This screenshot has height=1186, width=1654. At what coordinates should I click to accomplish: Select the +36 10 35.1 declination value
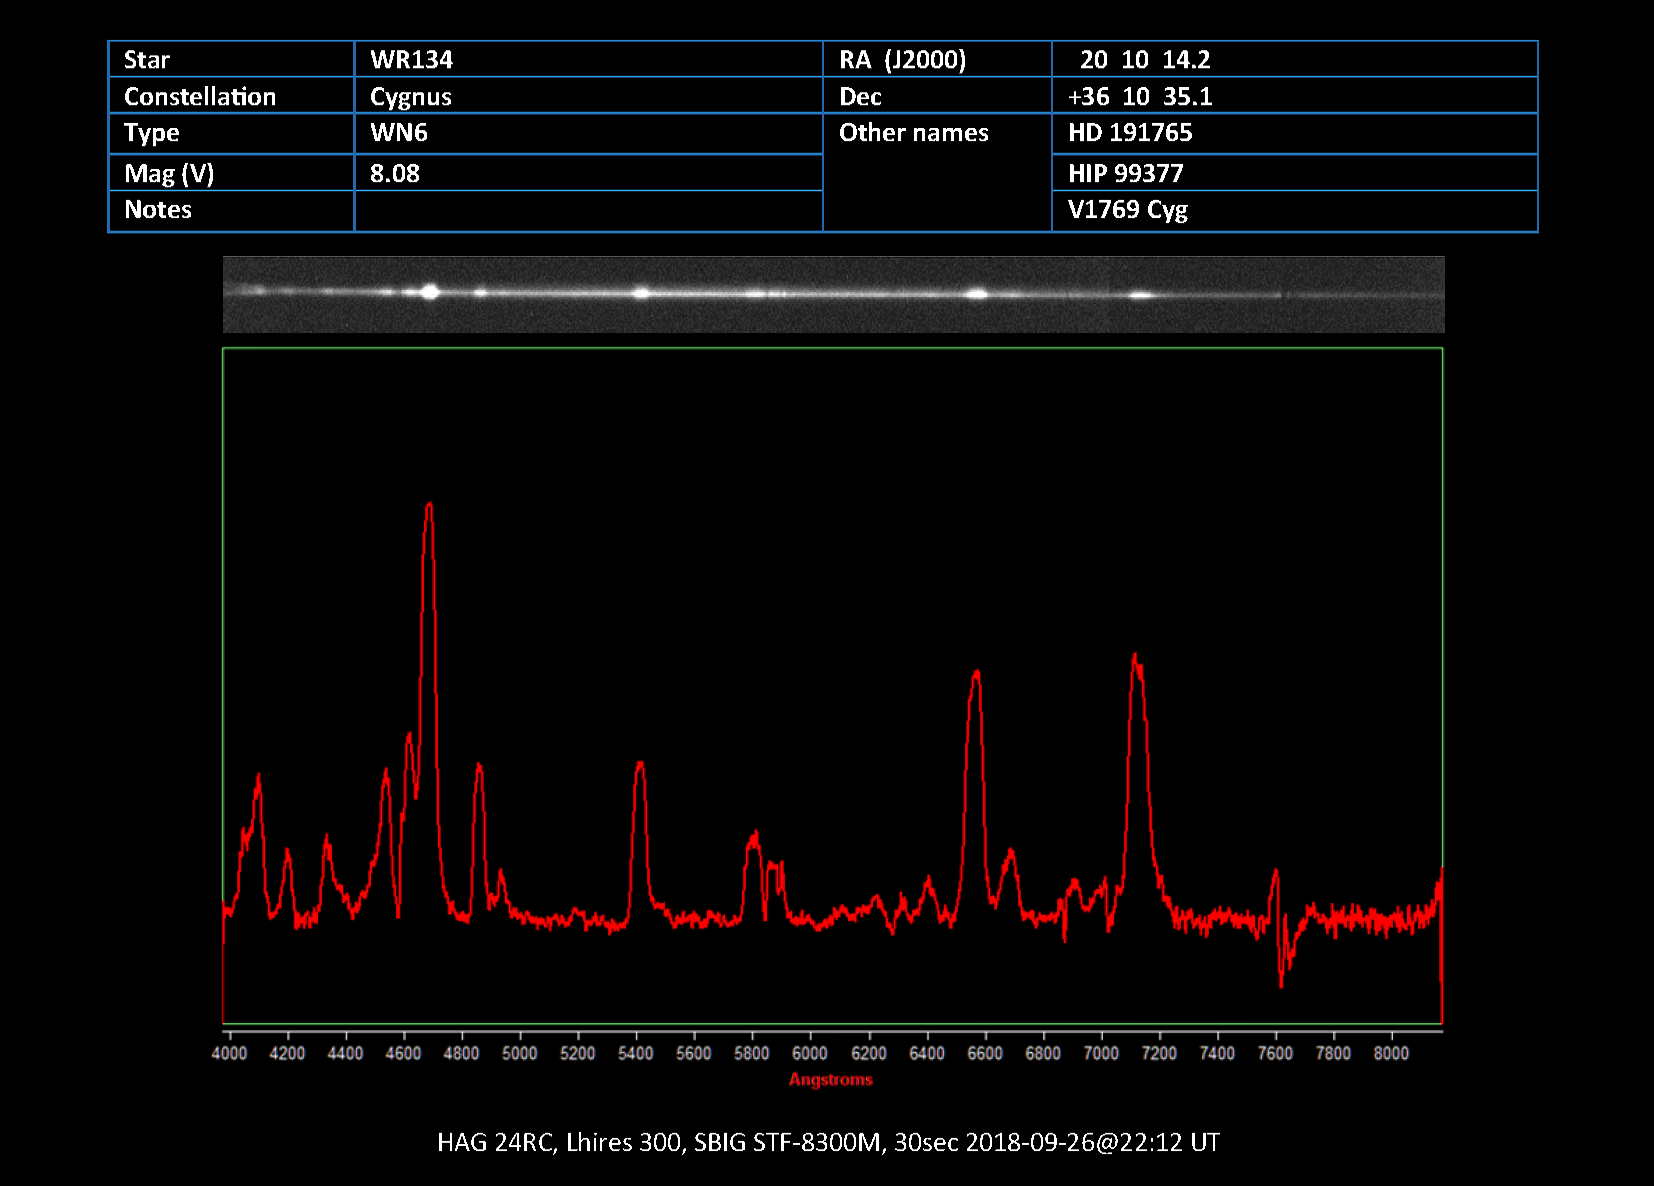click(x=1140, y=97)
